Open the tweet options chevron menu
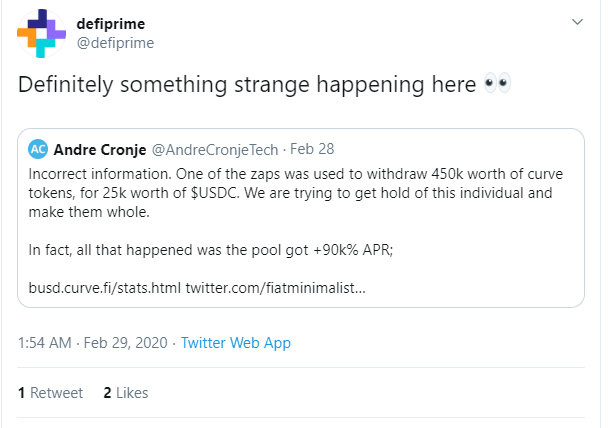The height and width of the screenshot is (428, 612). point(577,22)
